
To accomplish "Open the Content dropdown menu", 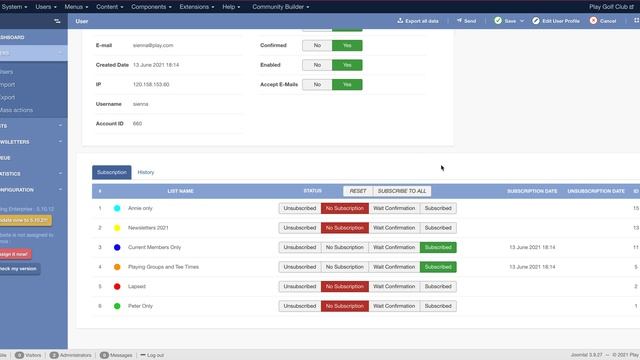I will (x=109, y=7).
